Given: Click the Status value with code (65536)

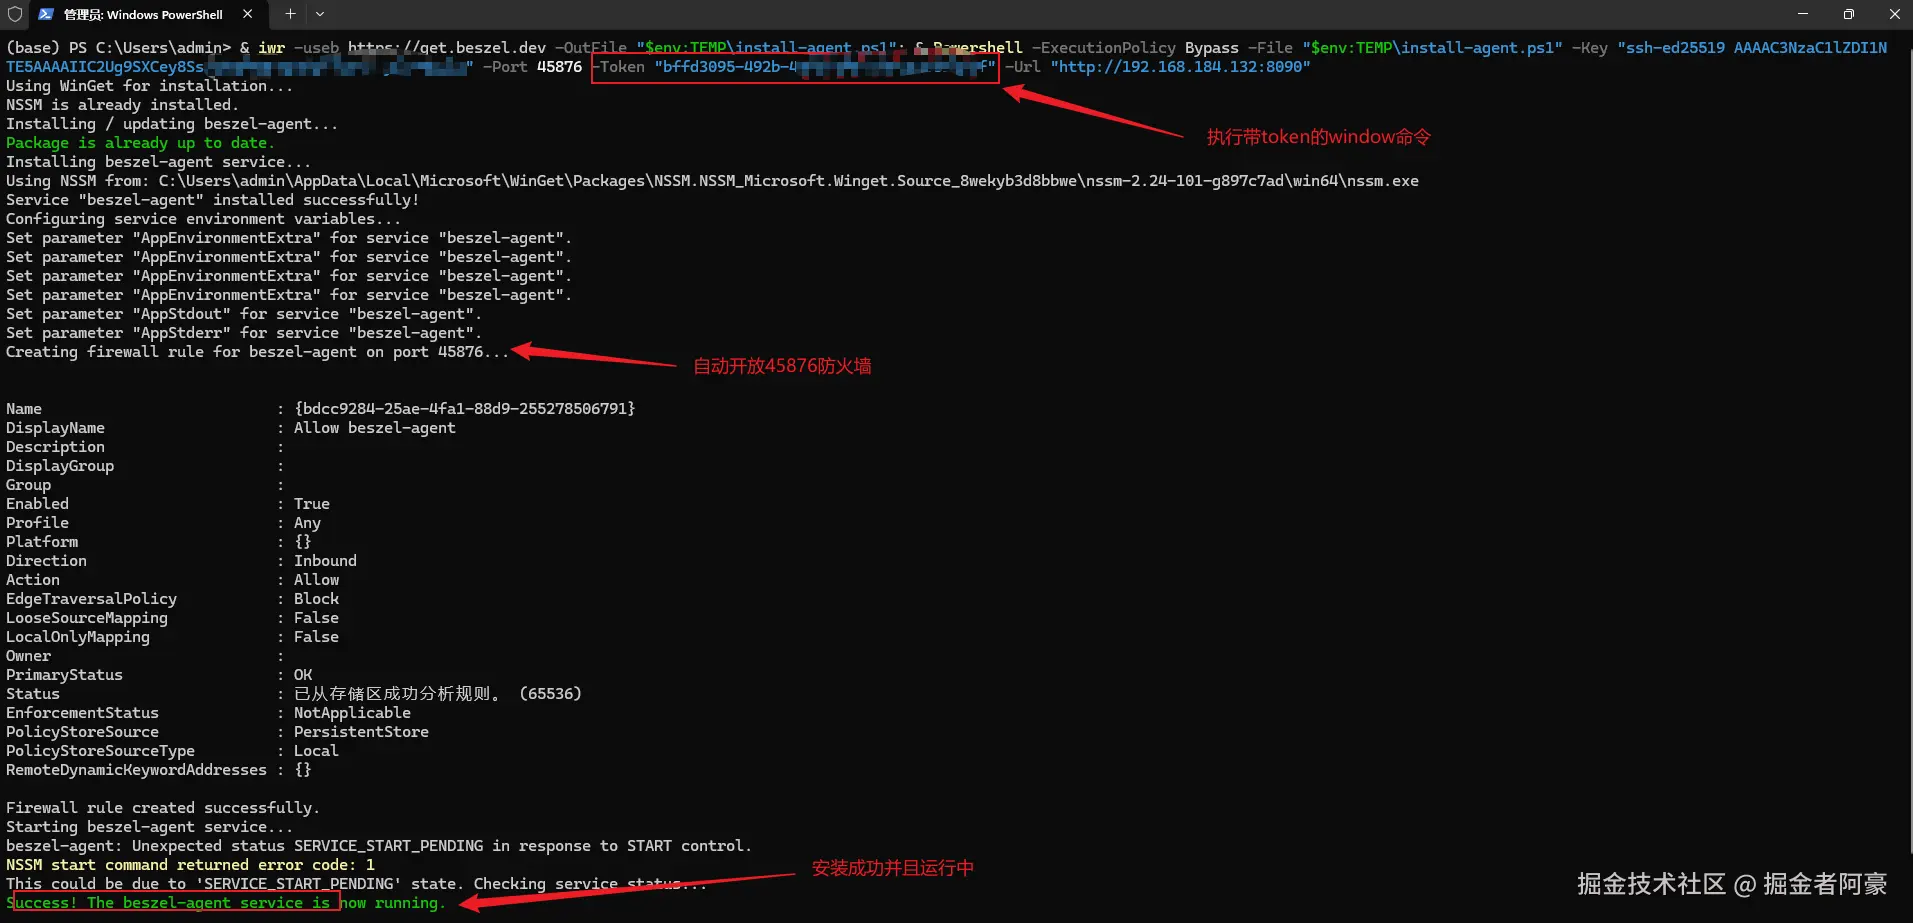Looking at the screenshot, I should [437, 694].
